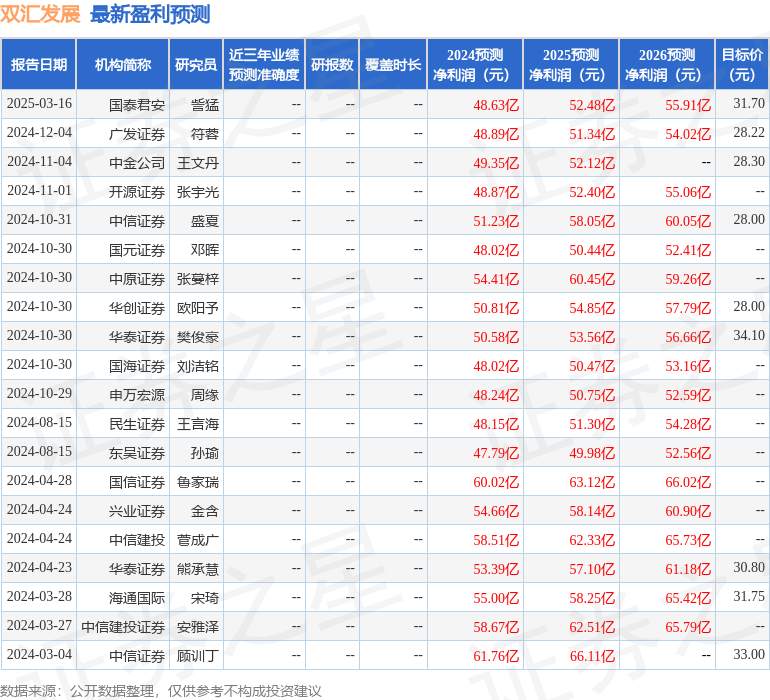Screen dimensions: 770x700
Task: Click the date 2024-12-04
Action: pos(39,133)
